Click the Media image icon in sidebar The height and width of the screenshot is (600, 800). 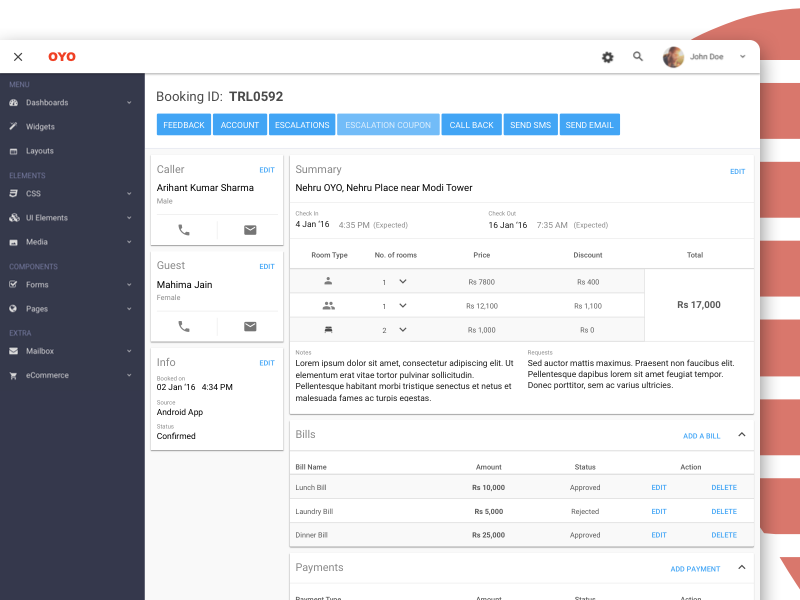coord(14,242)
